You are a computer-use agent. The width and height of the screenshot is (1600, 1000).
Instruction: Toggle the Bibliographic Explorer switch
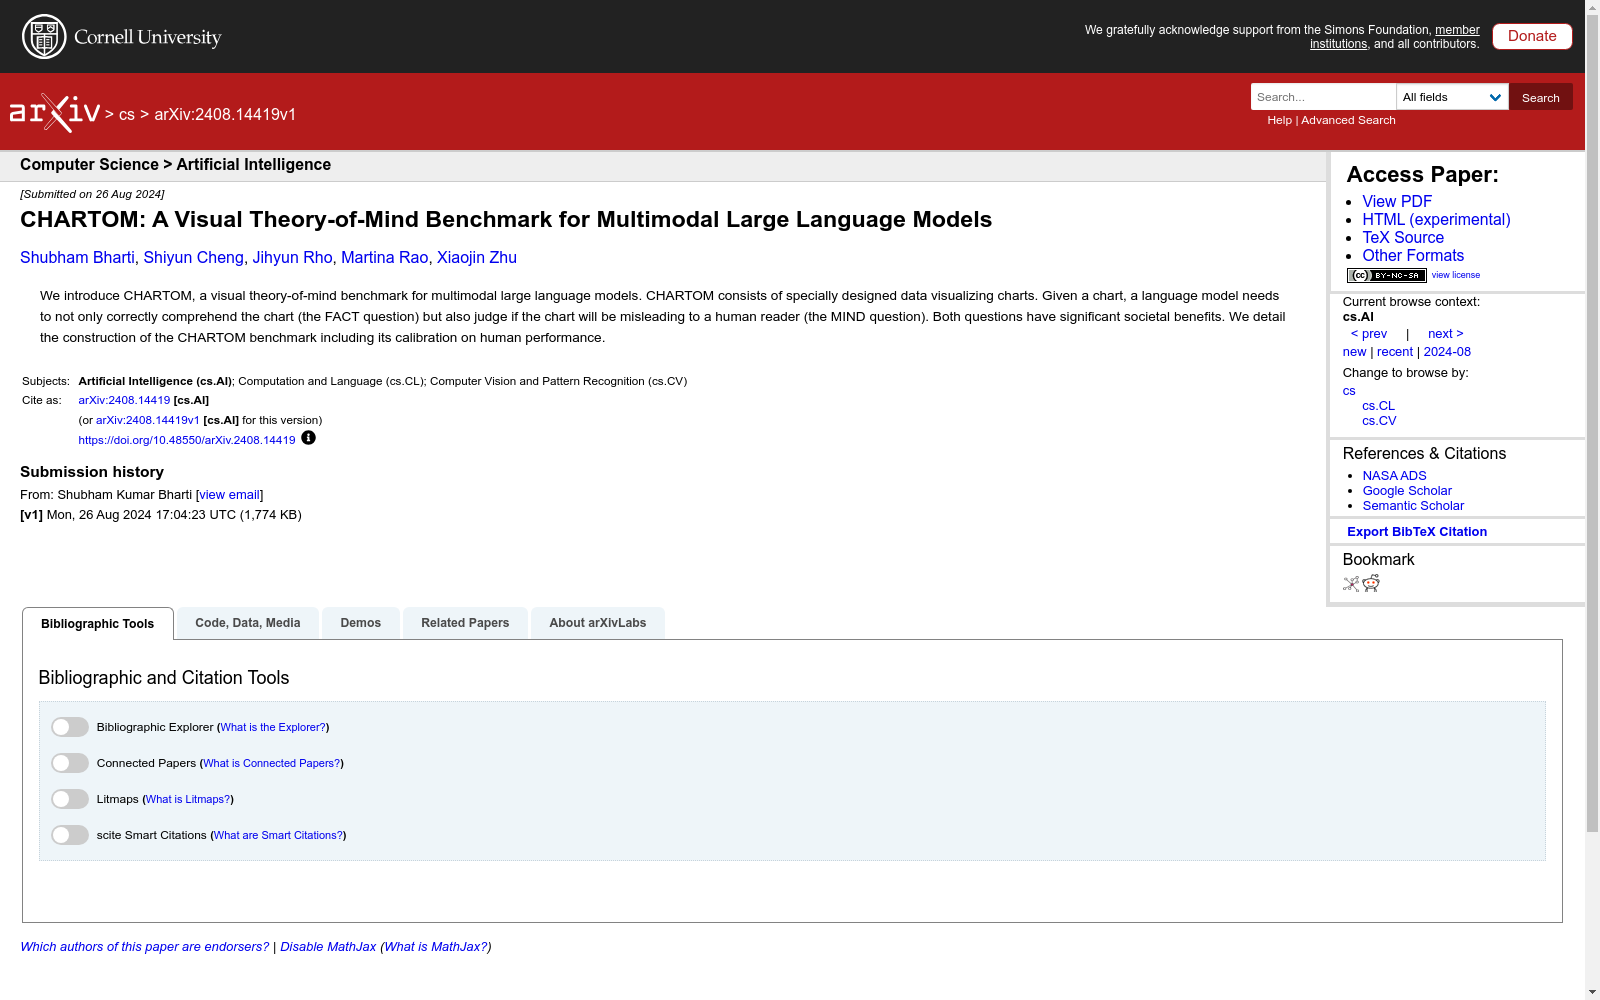point(70,727)
